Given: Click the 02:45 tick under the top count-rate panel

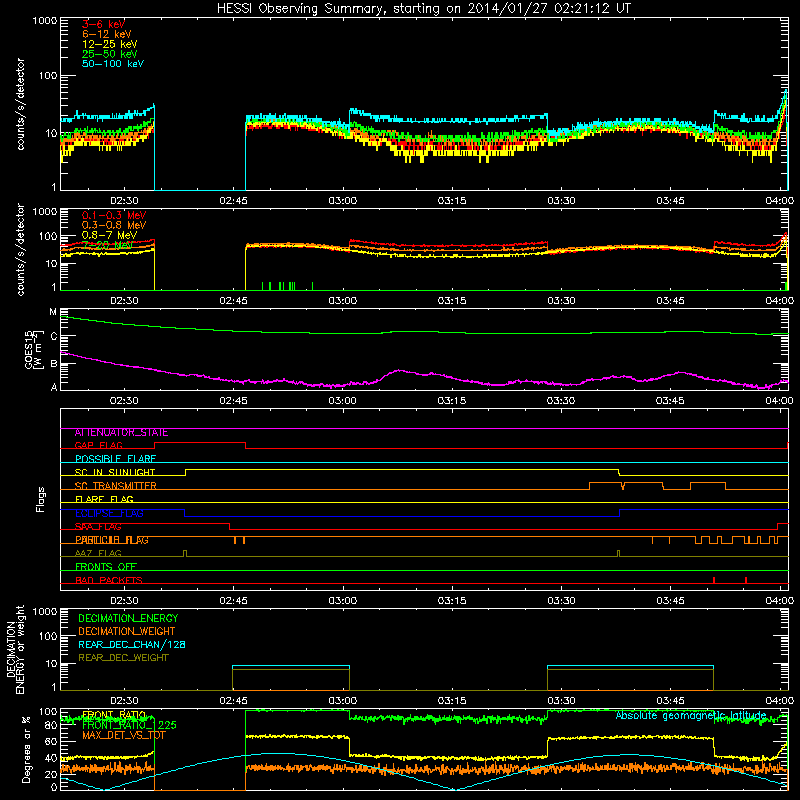Looking at the screenshot, I should click(x=233, y=201).
